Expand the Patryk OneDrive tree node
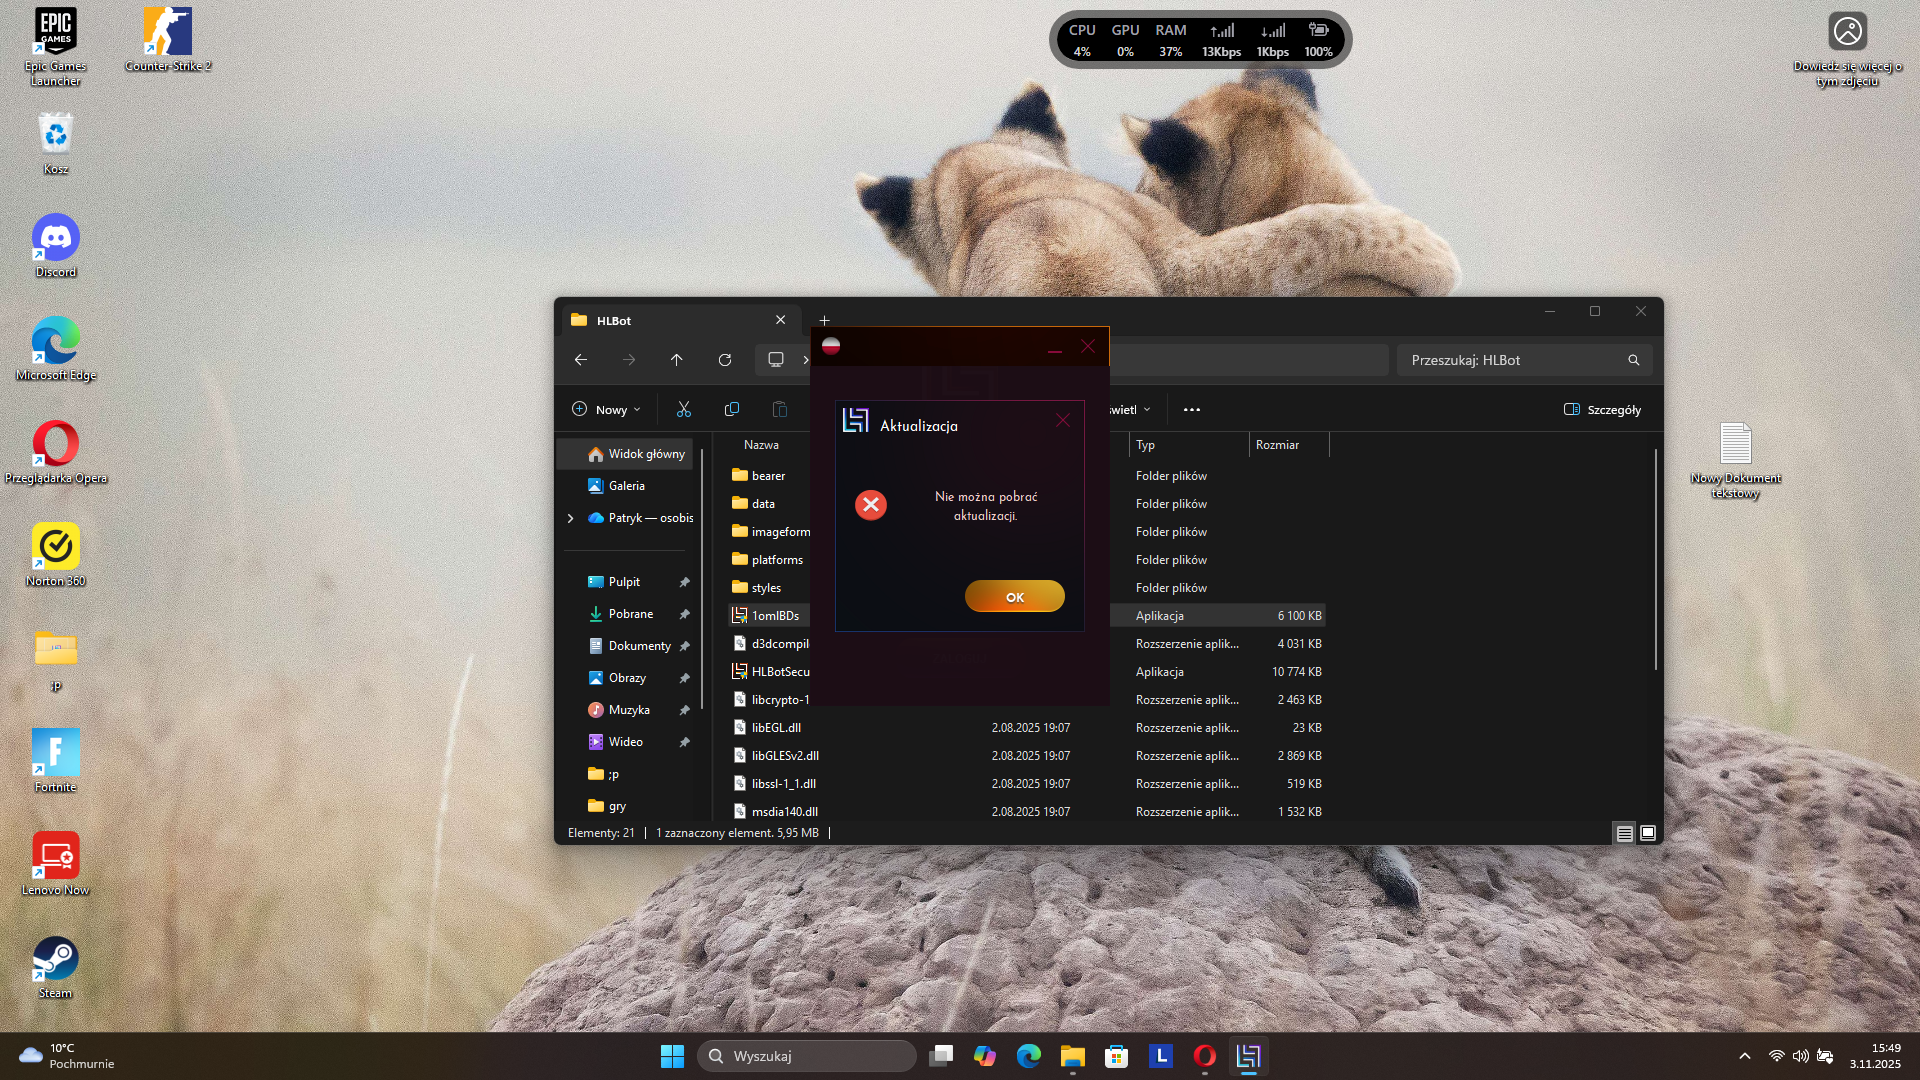This screenshot has height=1080, width=1920. point(571,518)
